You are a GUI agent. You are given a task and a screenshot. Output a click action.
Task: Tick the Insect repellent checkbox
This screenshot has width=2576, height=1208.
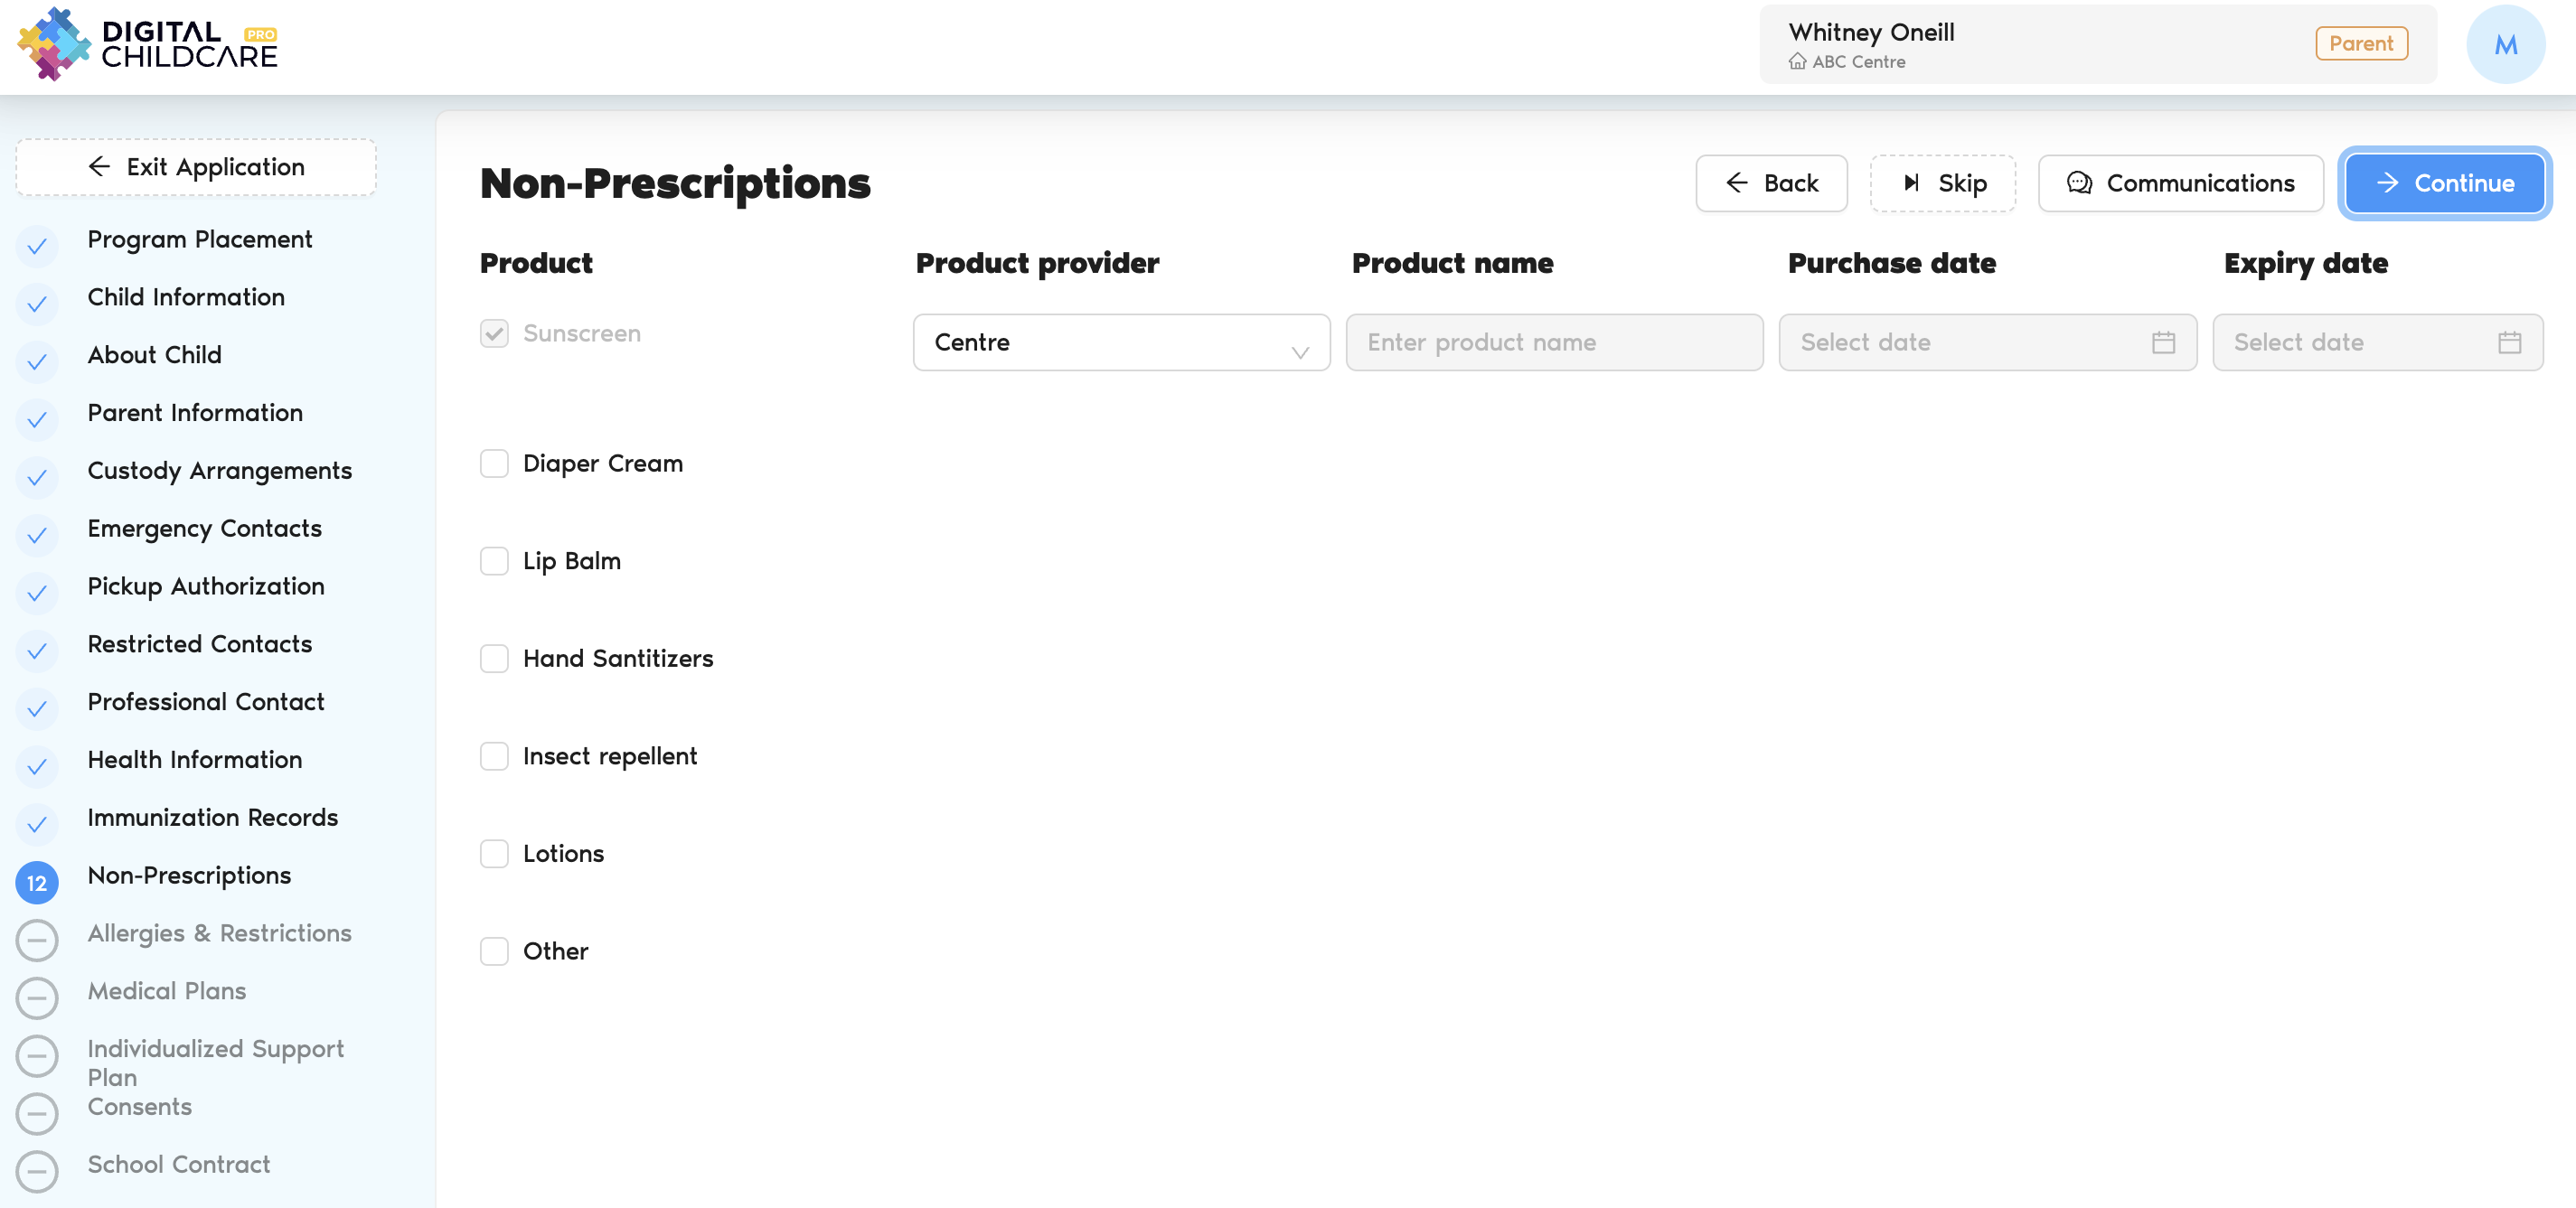coord(494,756)
